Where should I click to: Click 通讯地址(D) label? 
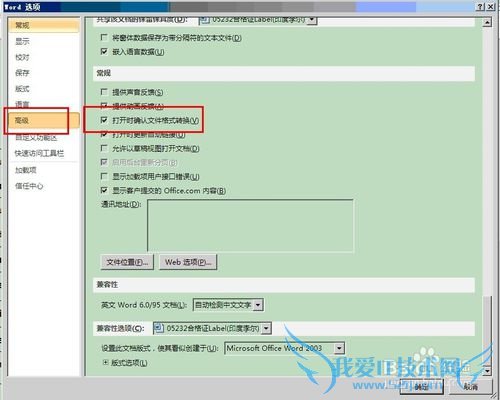pos(121,204)
